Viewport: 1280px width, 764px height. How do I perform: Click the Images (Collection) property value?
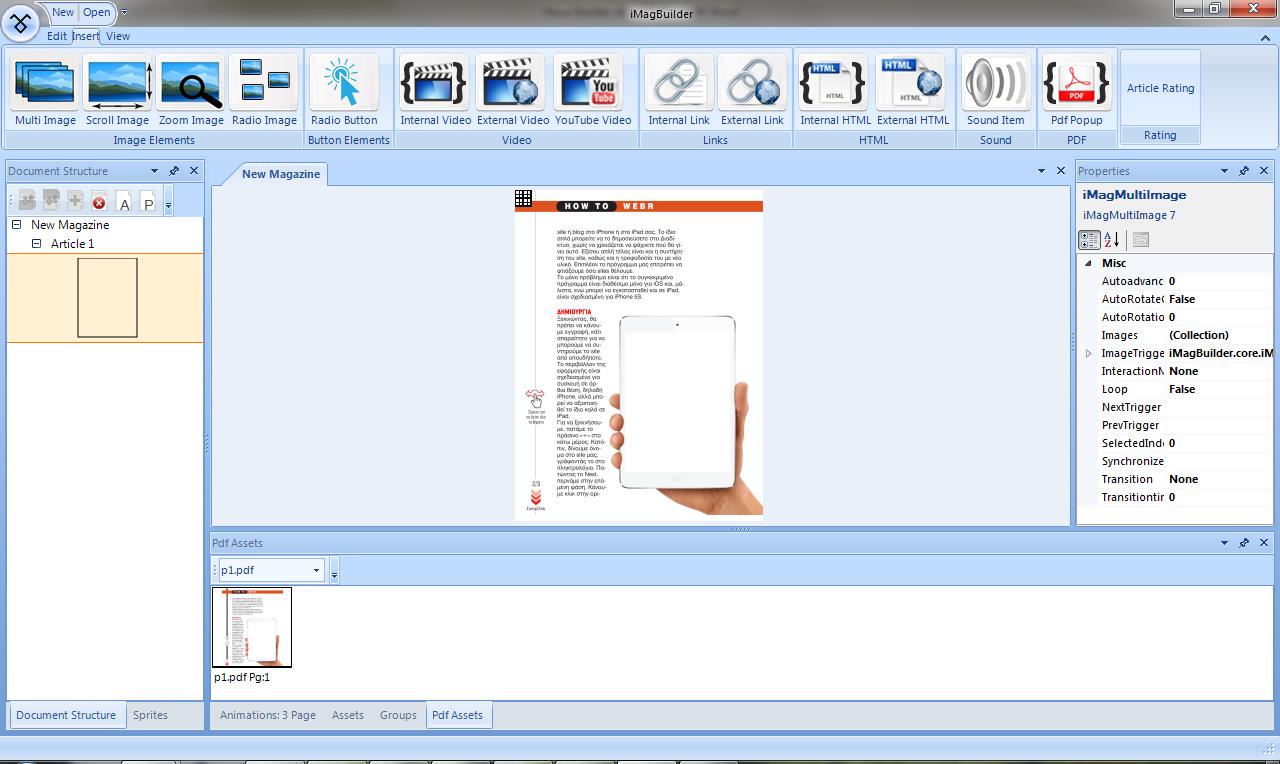point(1220,335)
